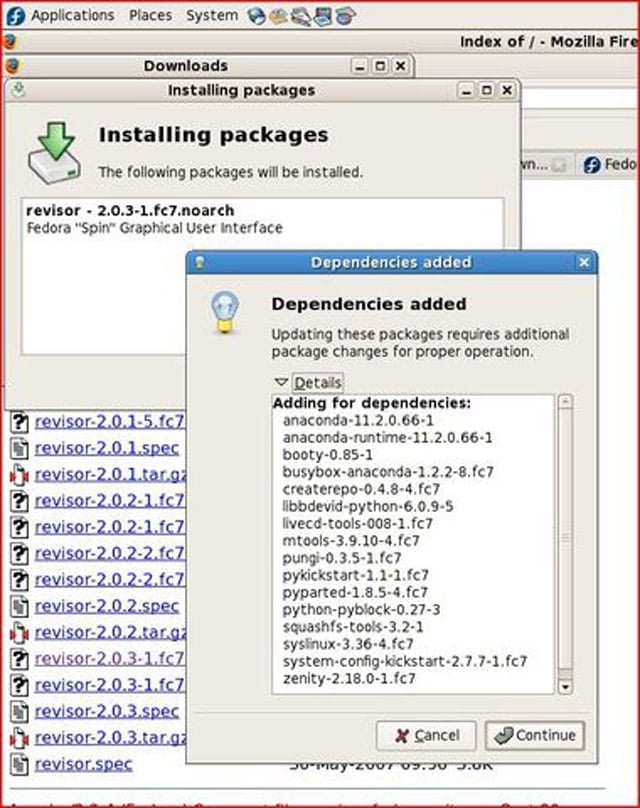Select python-pyblock-0.27-3 entry
Screen dimensions: 640x808
coord(361,610)
